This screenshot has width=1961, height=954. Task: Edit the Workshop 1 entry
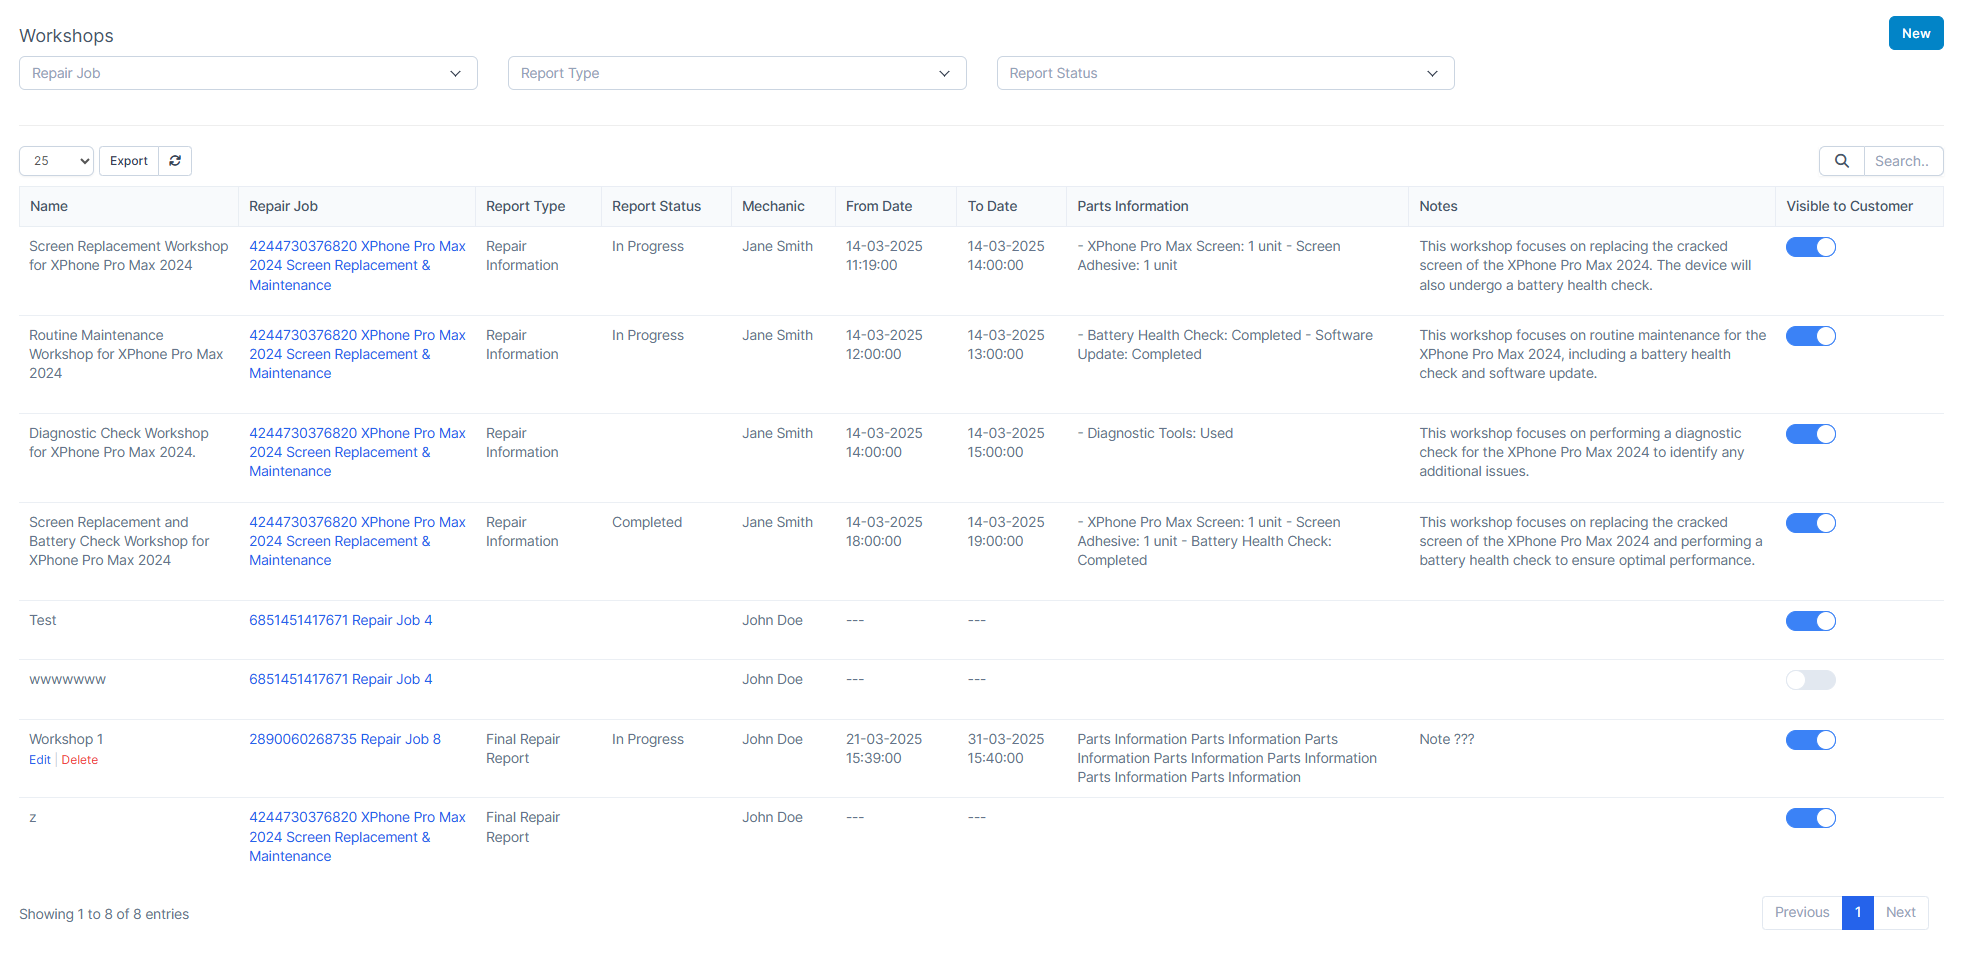click(40, 760)
